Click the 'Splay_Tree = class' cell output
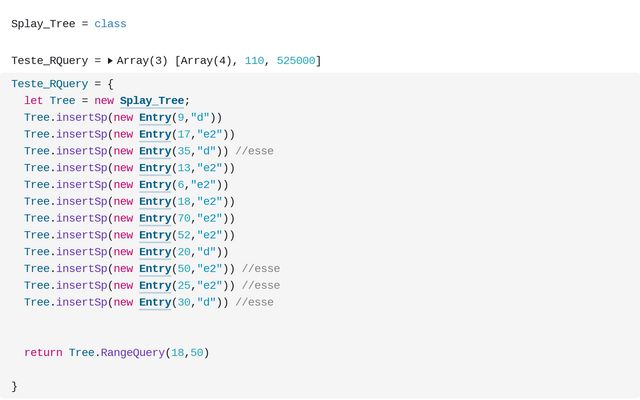This screenshot has width=640, height=400. [68, 23]
